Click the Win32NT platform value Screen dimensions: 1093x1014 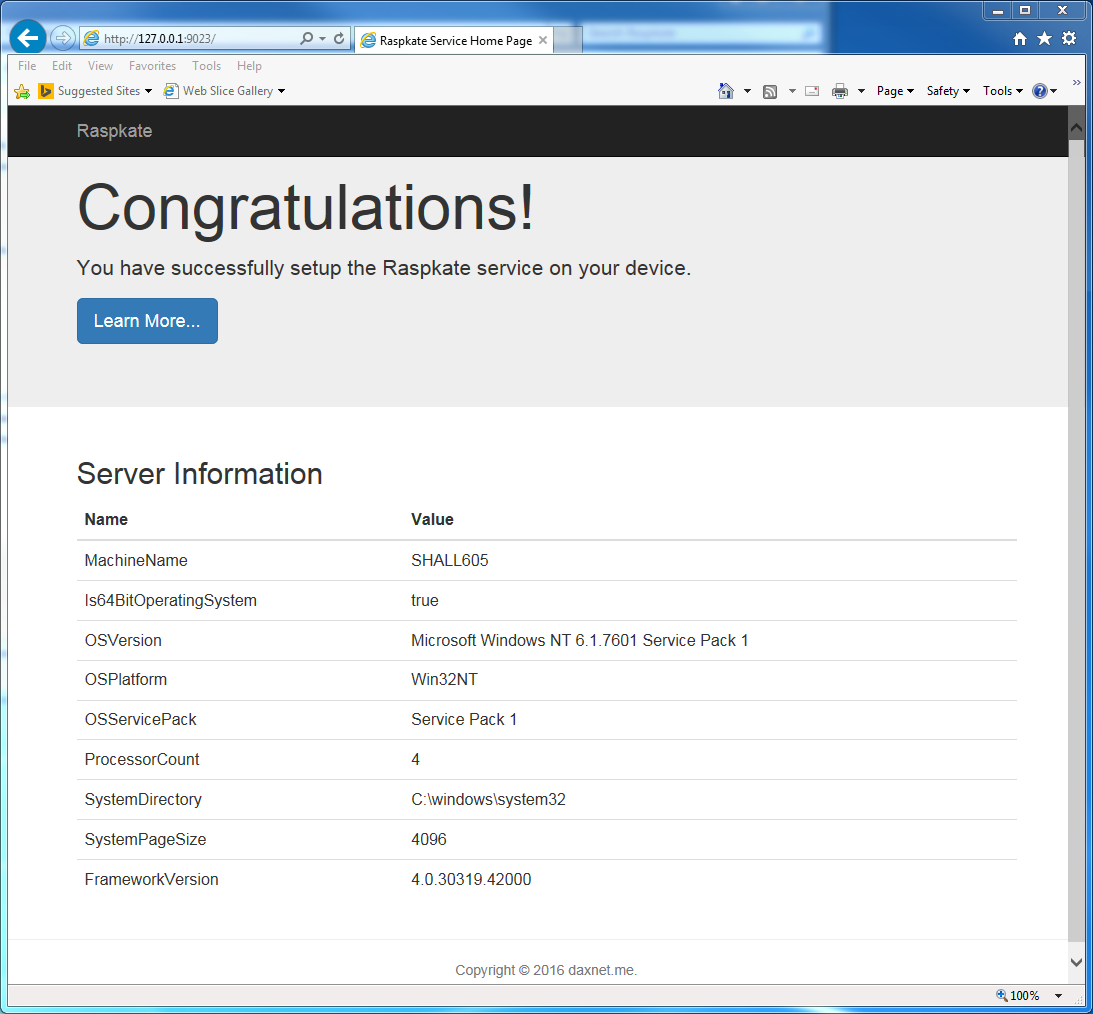(x=444, y=679)
